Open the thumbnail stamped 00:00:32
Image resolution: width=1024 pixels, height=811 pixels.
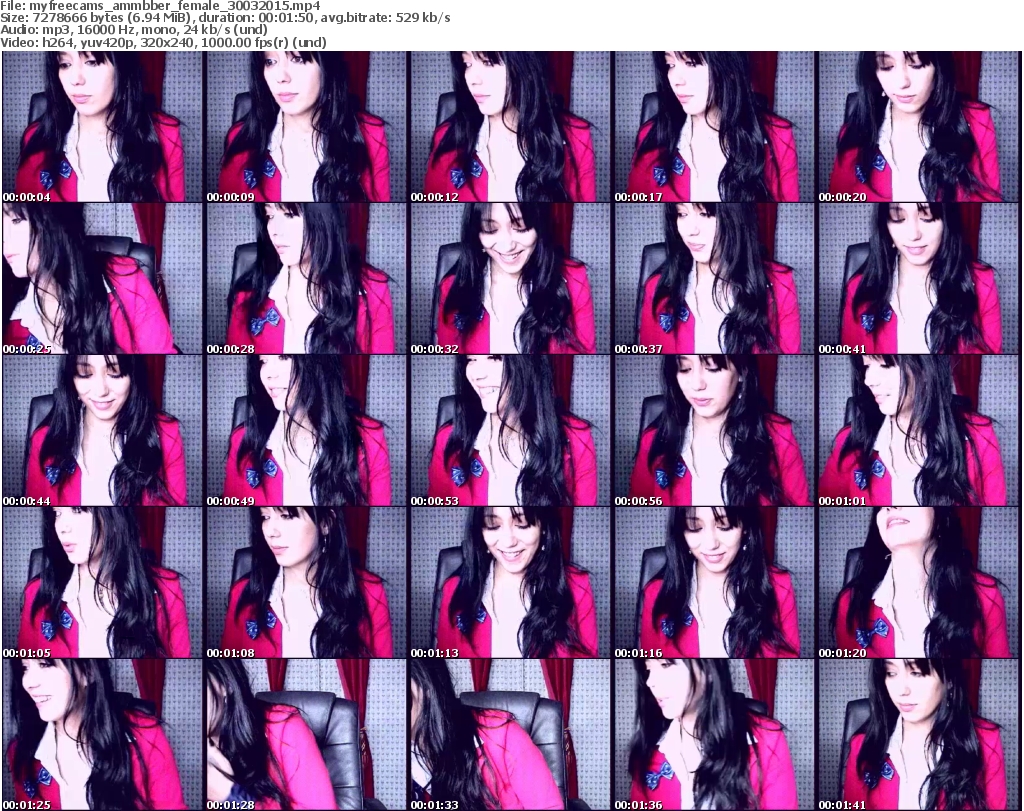[x=510, y=279]
